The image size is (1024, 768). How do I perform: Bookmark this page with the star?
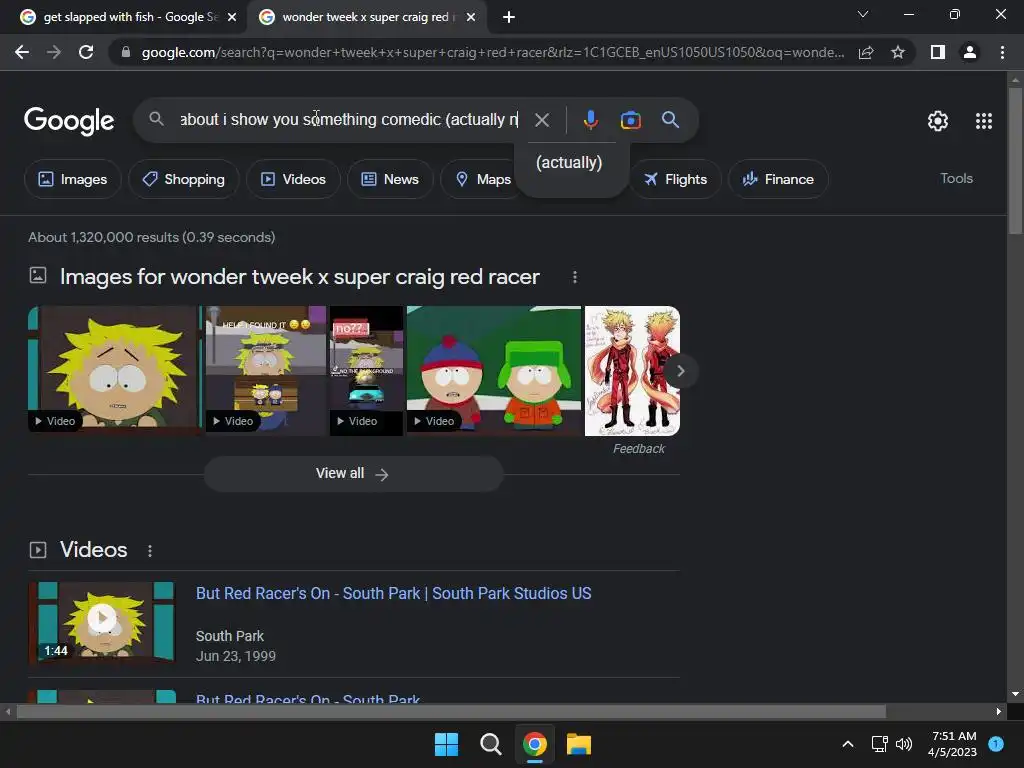pos(898,52)
